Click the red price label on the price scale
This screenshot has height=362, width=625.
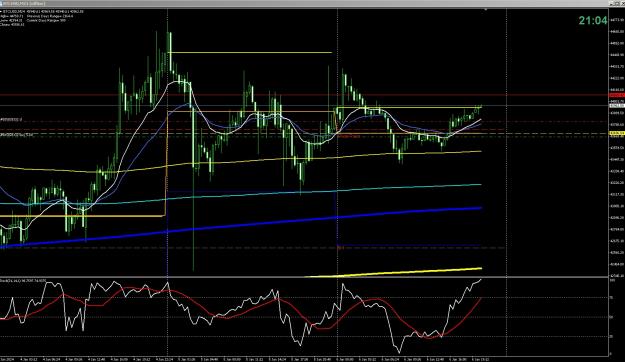pos(617,95)
